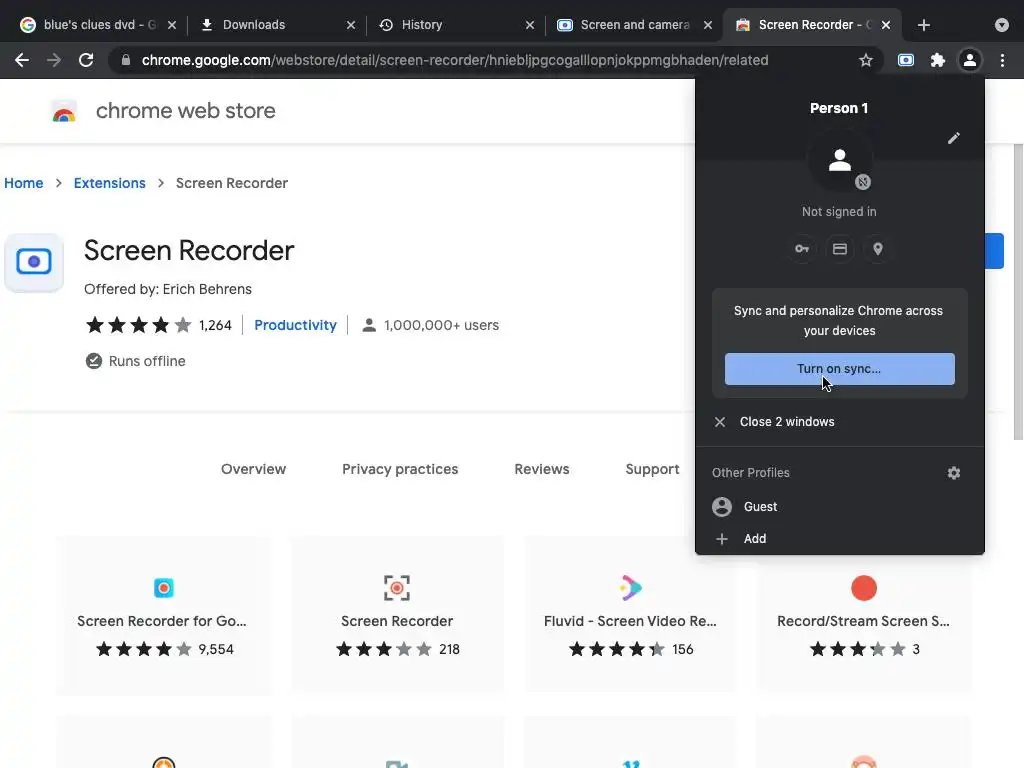Go back using the browser back arrow
This screenshot has height=768, width=1024.
click(x=22, y=60)
